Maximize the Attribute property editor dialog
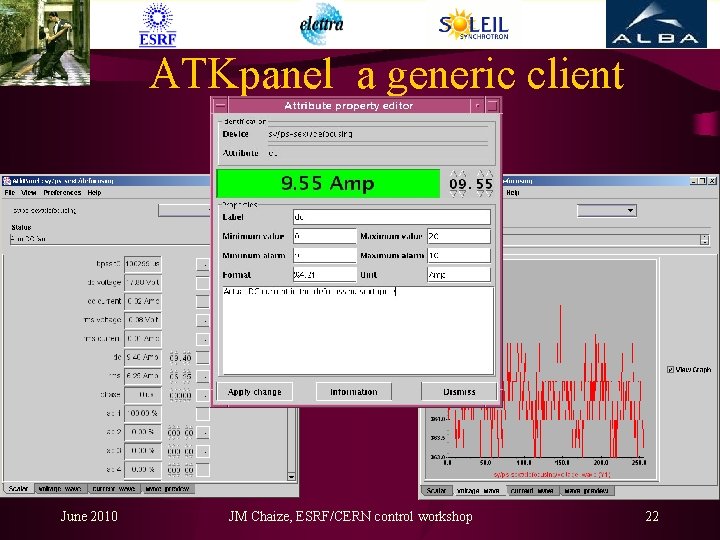720x540 pixels. click(492, 106)
